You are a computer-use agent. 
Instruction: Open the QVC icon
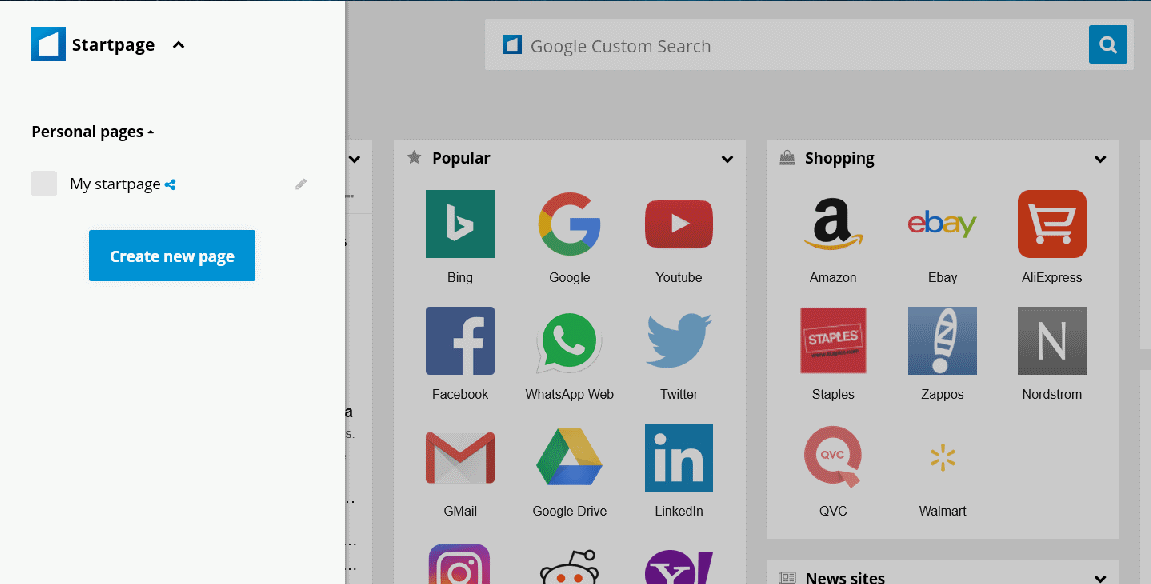(x=833, y=458)
